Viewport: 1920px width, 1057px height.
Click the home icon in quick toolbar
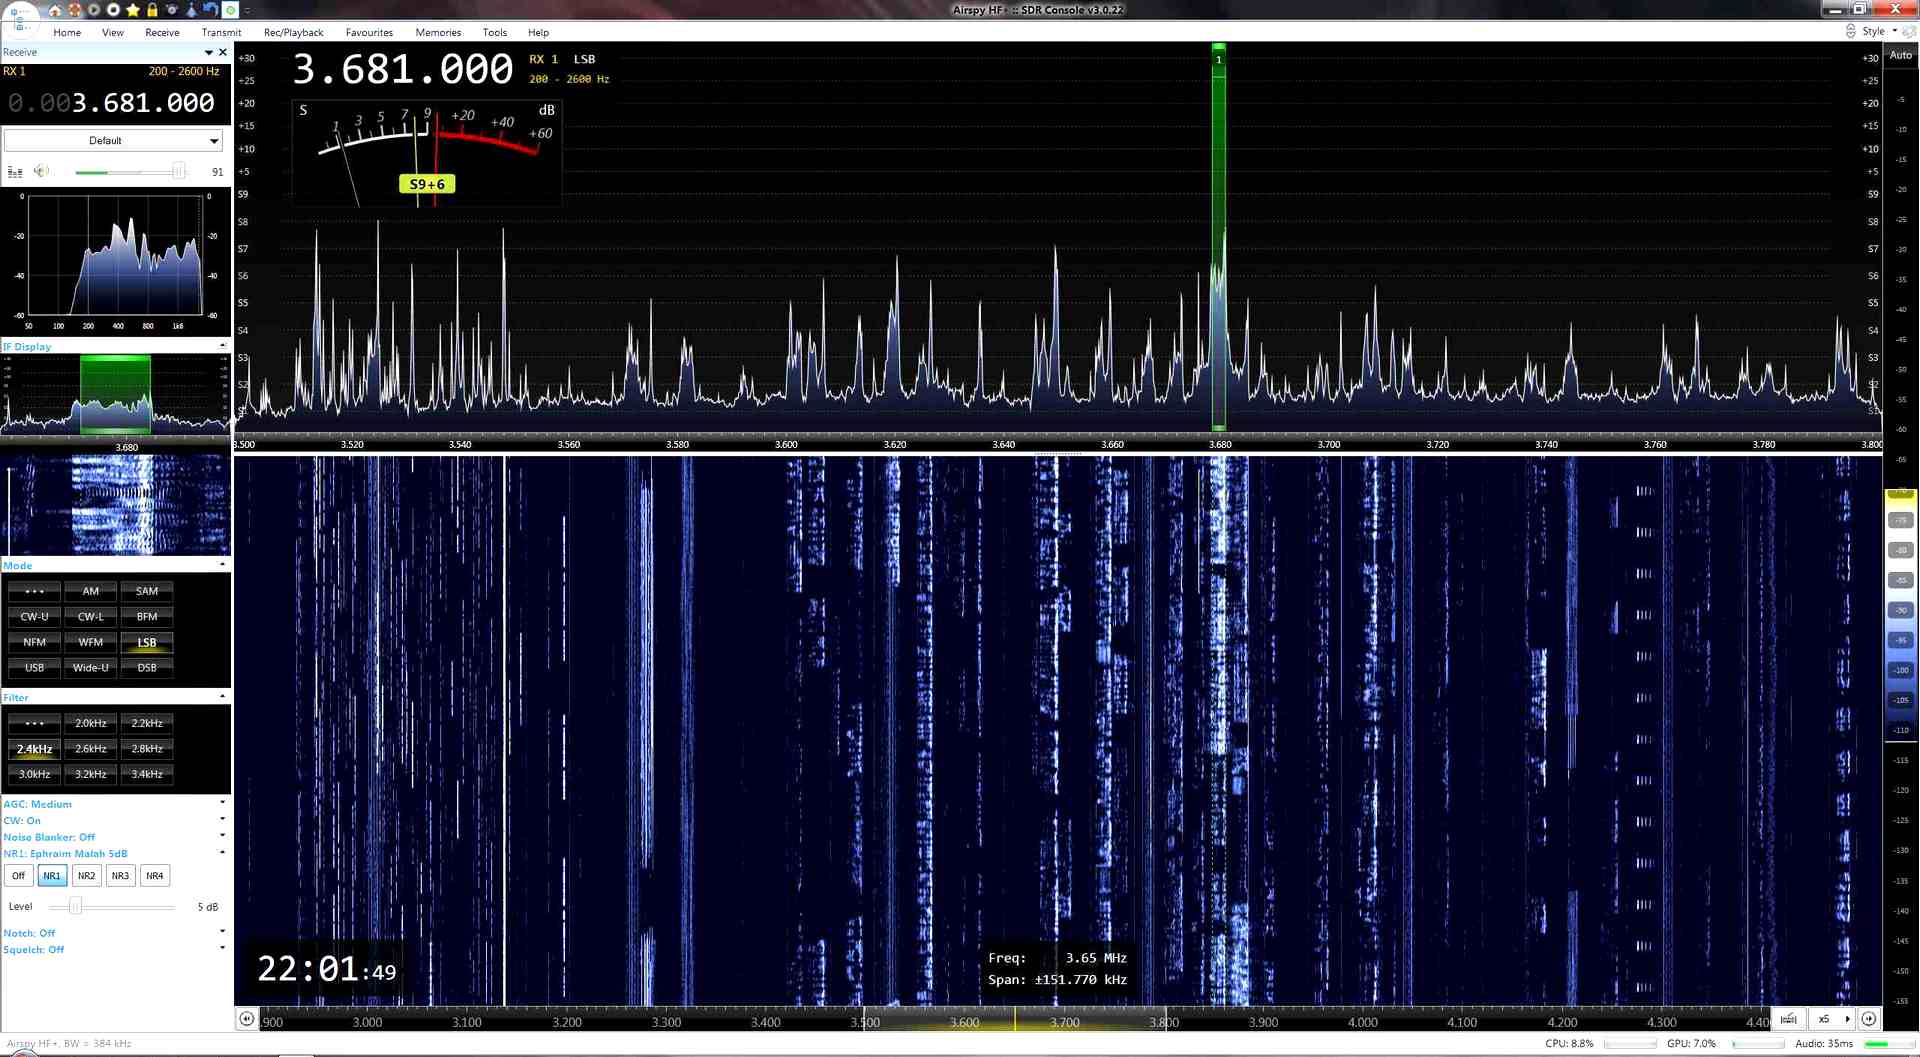pyautogui.click(x=55, y=10)
